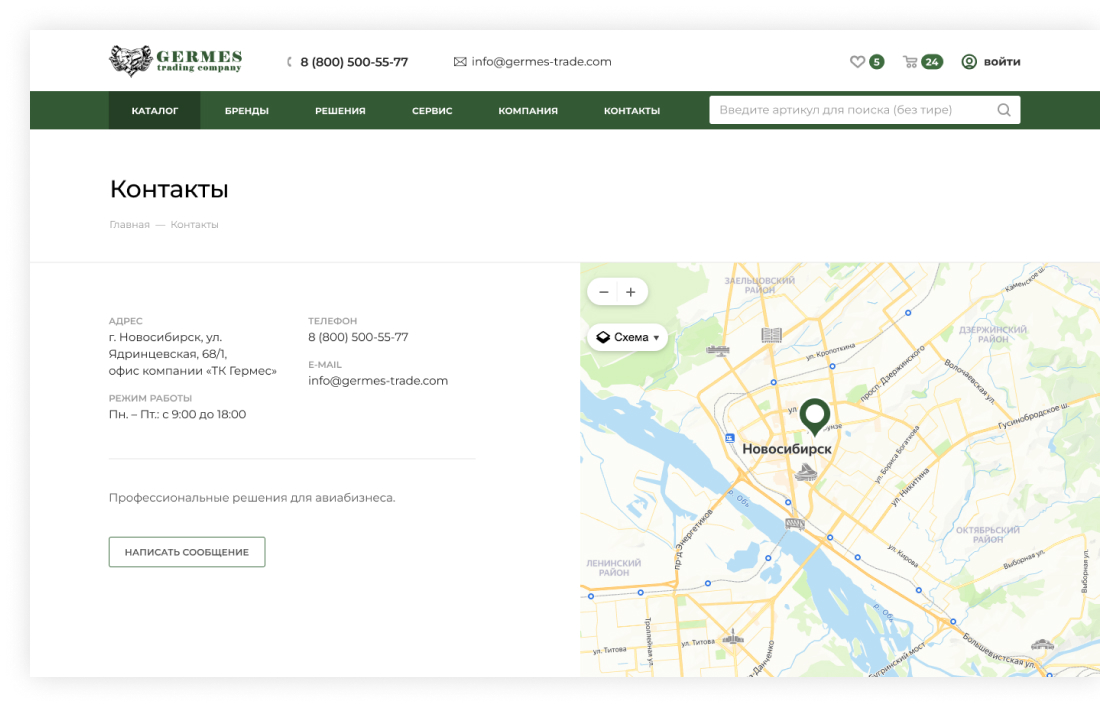Open the Решения menu item
The height and width of the screenshot is (707, 1100).
(340, 111)
